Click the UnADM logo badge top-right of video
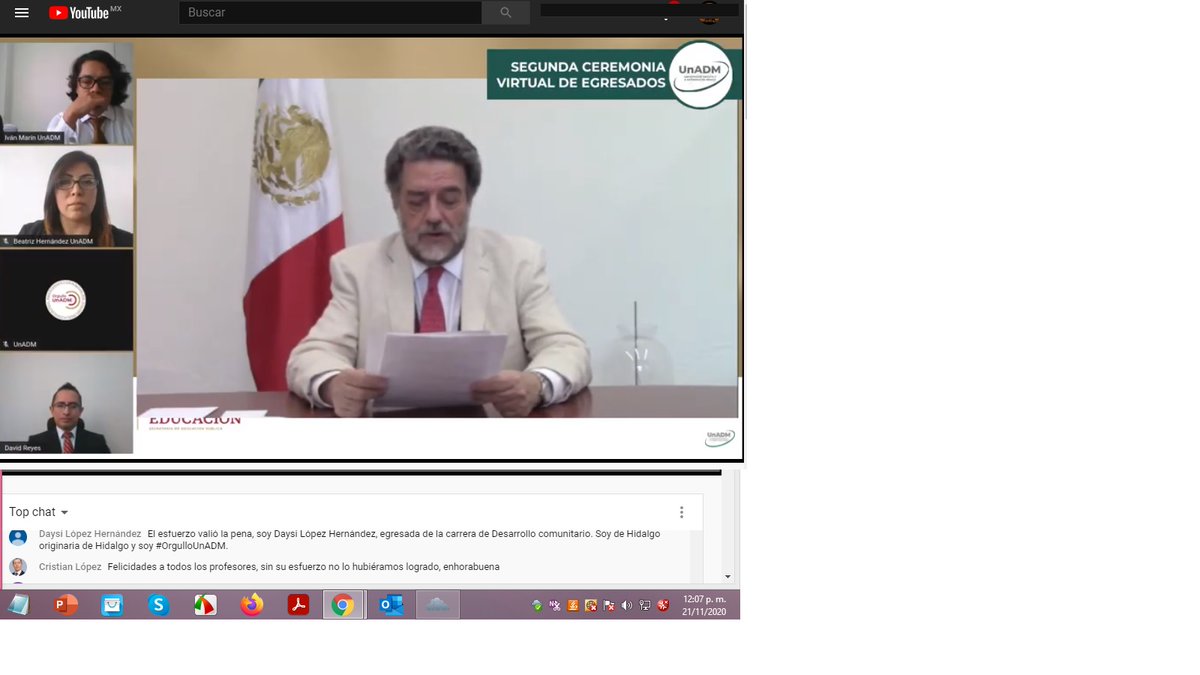The image size is (1200, 675). click(x=701, y=75)
